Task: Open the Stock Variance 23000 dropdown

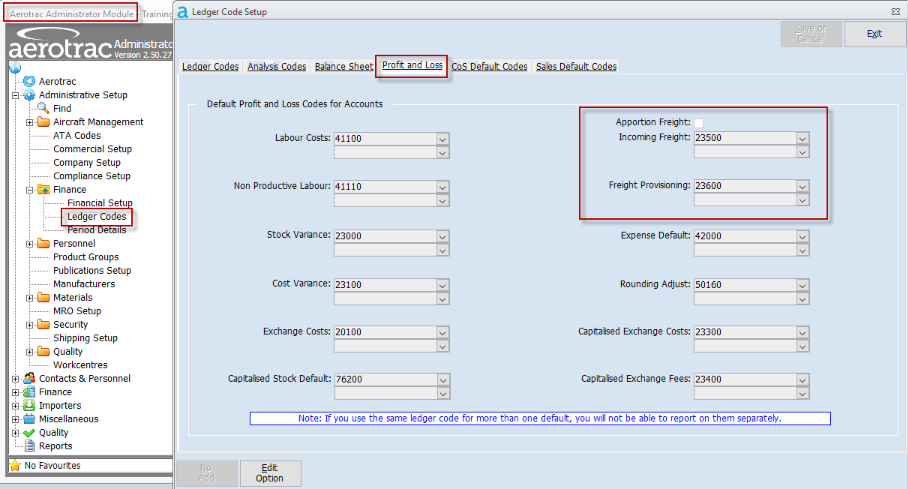Action: click(x=442, y=236)
